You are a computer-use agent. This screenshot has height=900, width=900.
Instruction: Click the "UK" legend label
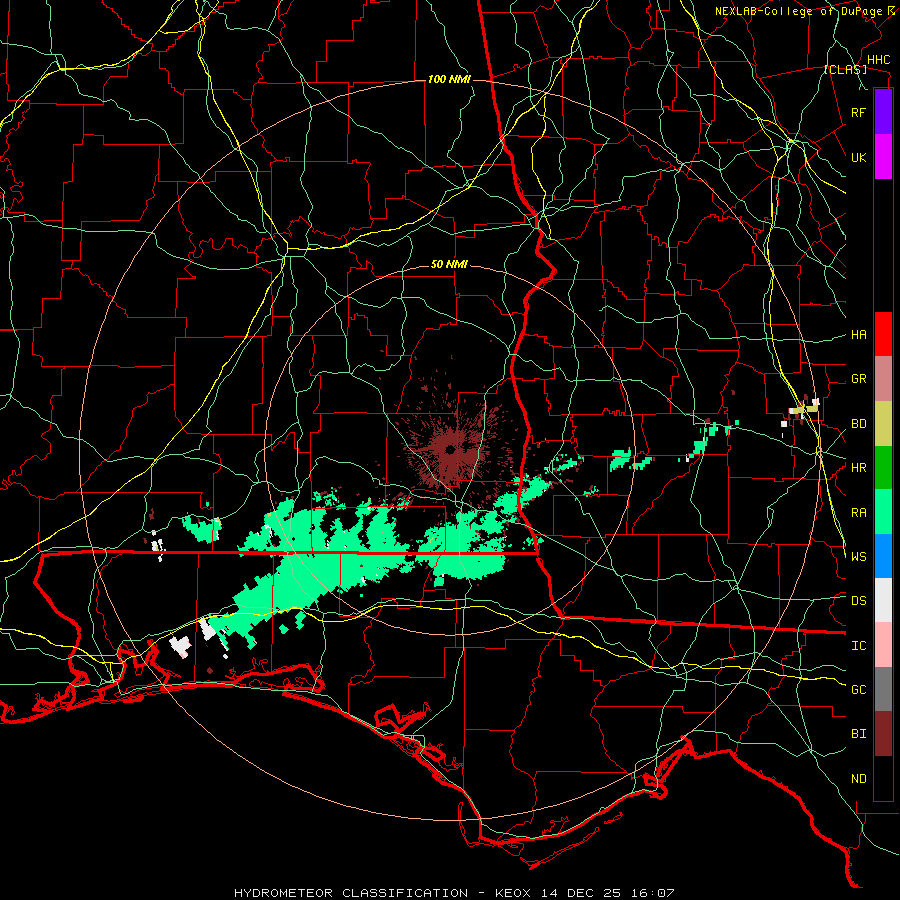pos(858,157)
